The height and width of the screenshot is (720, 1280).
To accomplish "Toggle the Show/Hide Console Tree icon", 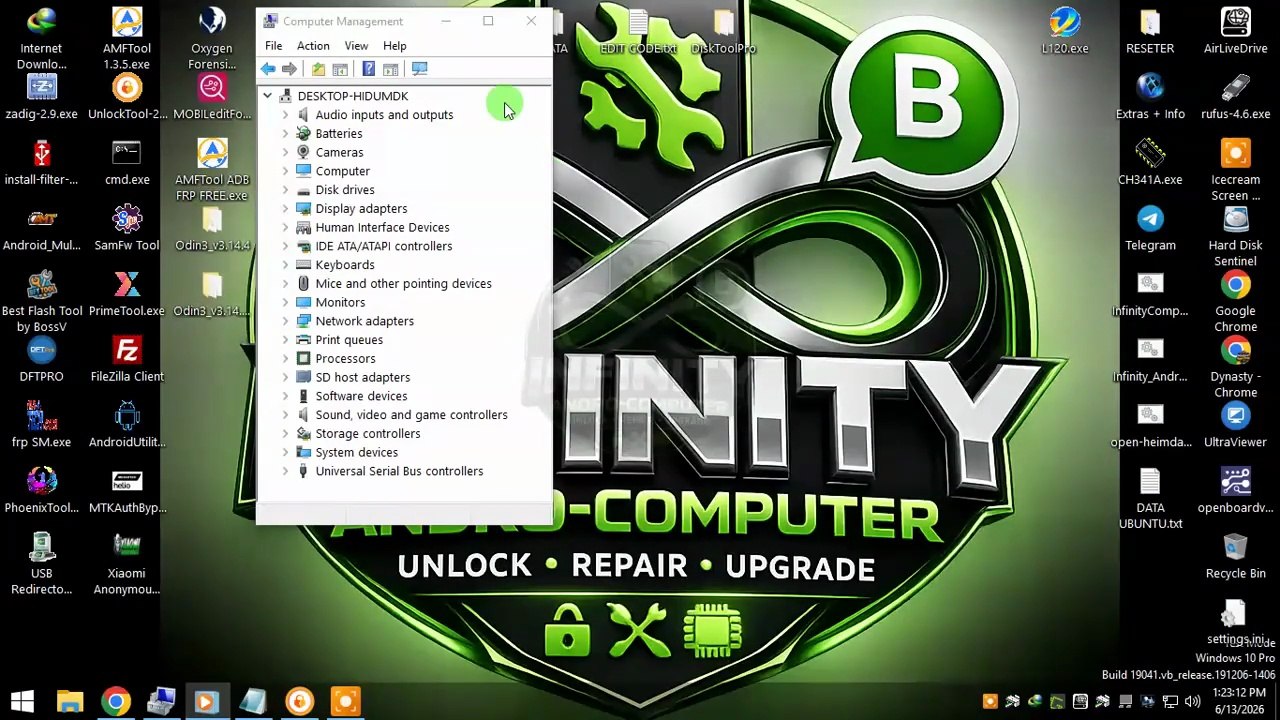I will pyautogui.click(x=340, y=69).
